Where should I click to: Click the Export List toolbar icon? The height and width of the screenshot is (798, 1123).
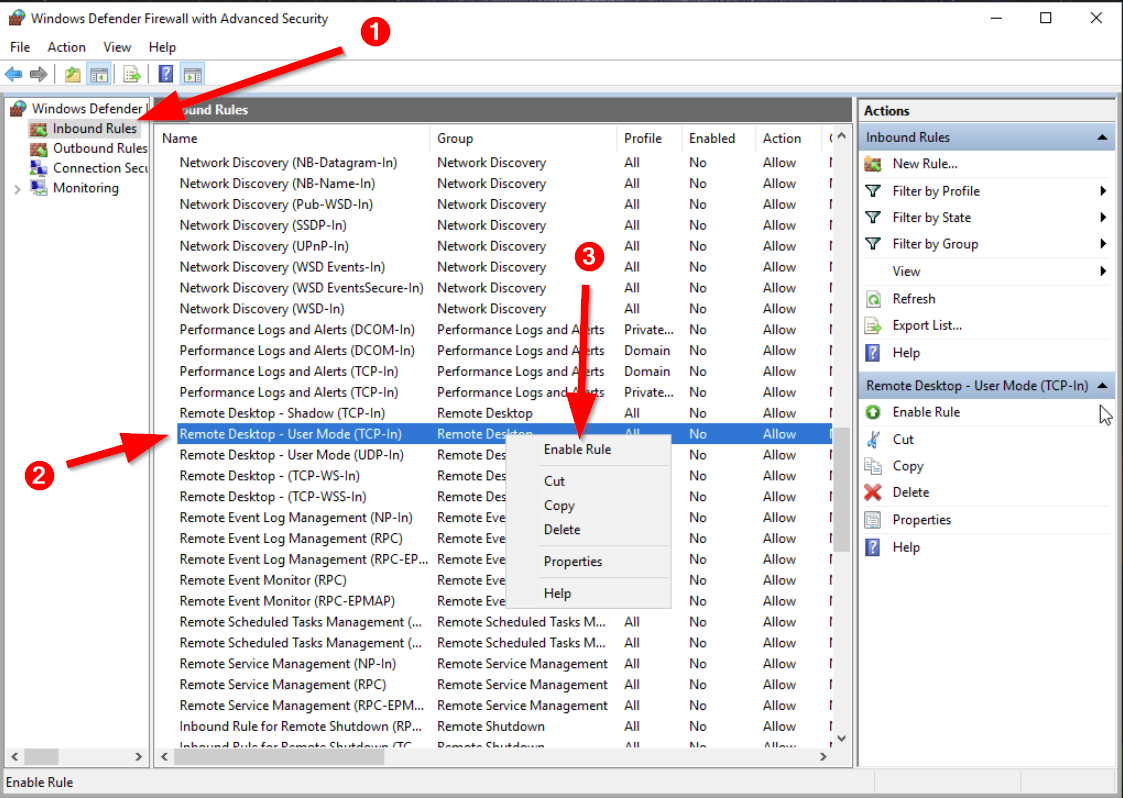coord(131,74)
